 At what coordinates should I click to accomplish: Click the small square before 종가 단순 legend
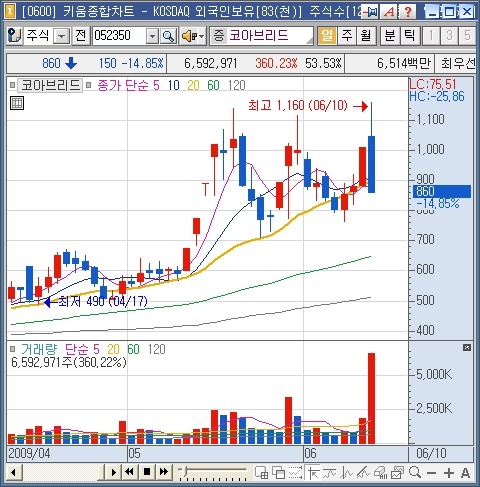pyautogui.click(x=88, y=85)
